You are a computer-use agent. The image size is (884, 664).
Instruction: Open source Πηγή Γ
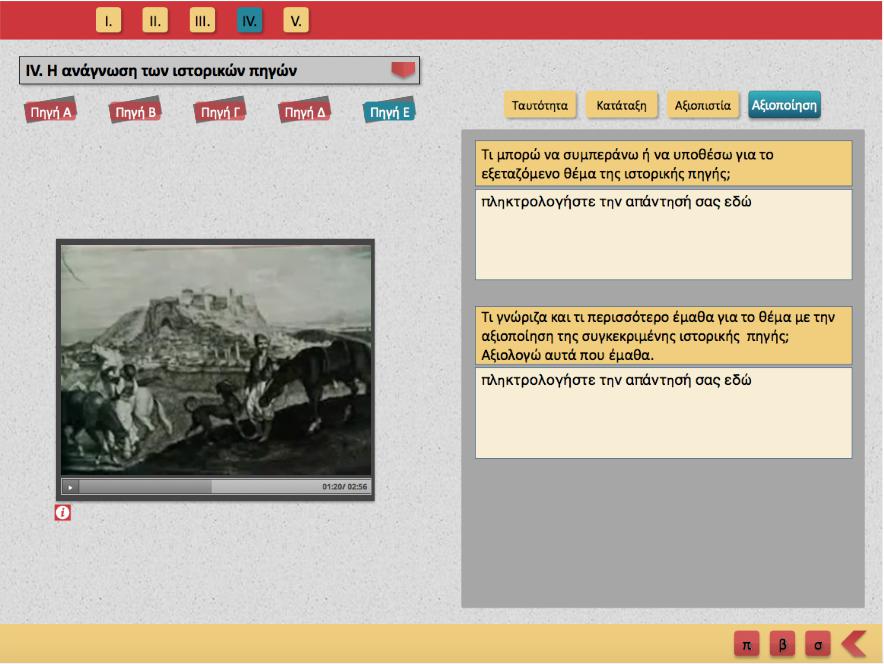pyautogui.click(x=220, y=112)
